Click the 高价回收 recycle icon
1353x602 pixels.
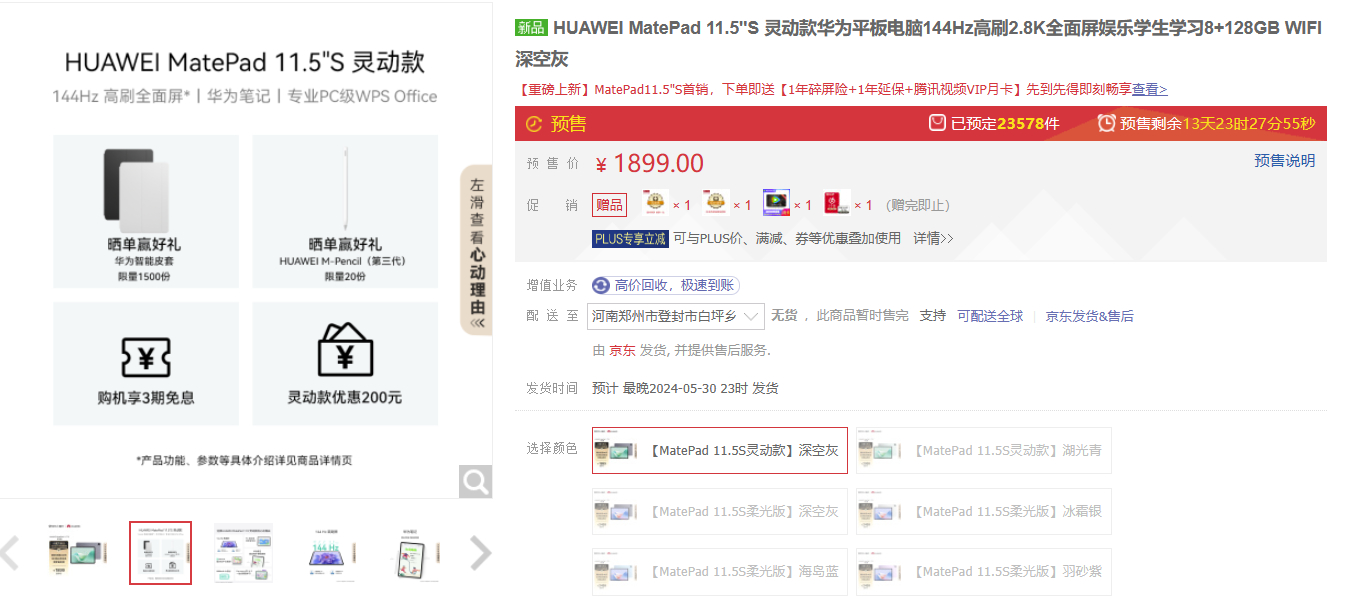click(601, 286)
